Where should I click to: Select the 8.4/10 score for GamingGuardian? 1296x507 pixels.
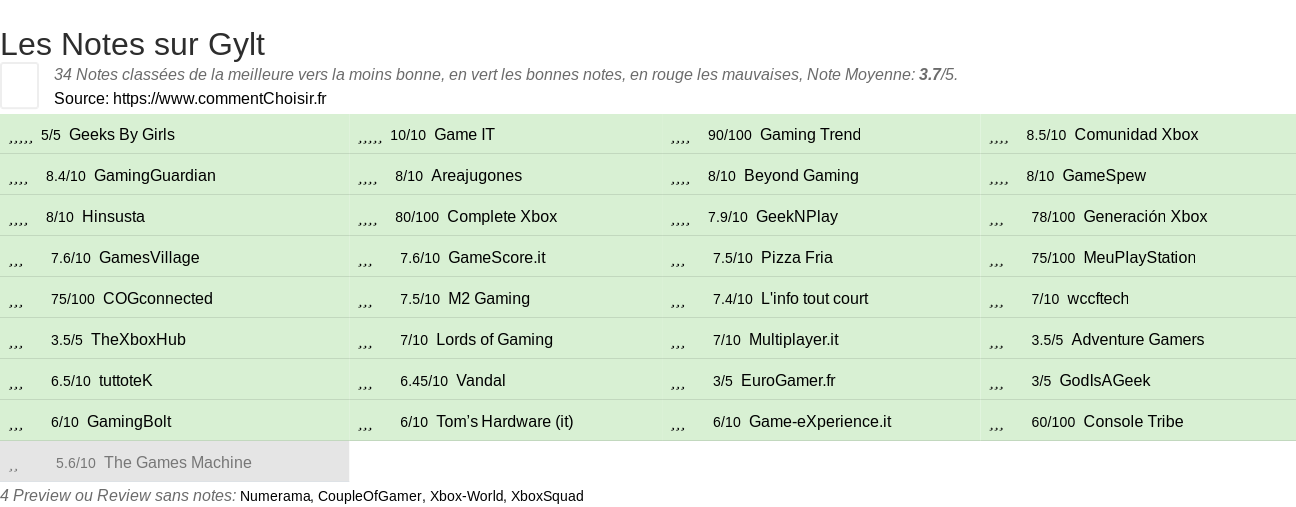click(66, 176)
